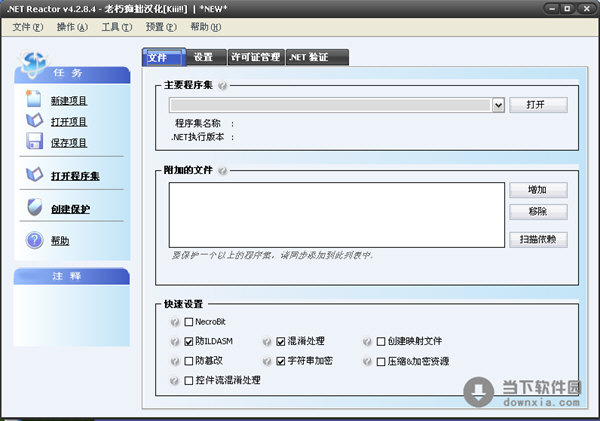This screenshot has height=421, width=600.
Task: Enable the 控件流混淆处理 checkbox
Action: tap(189, 380)
